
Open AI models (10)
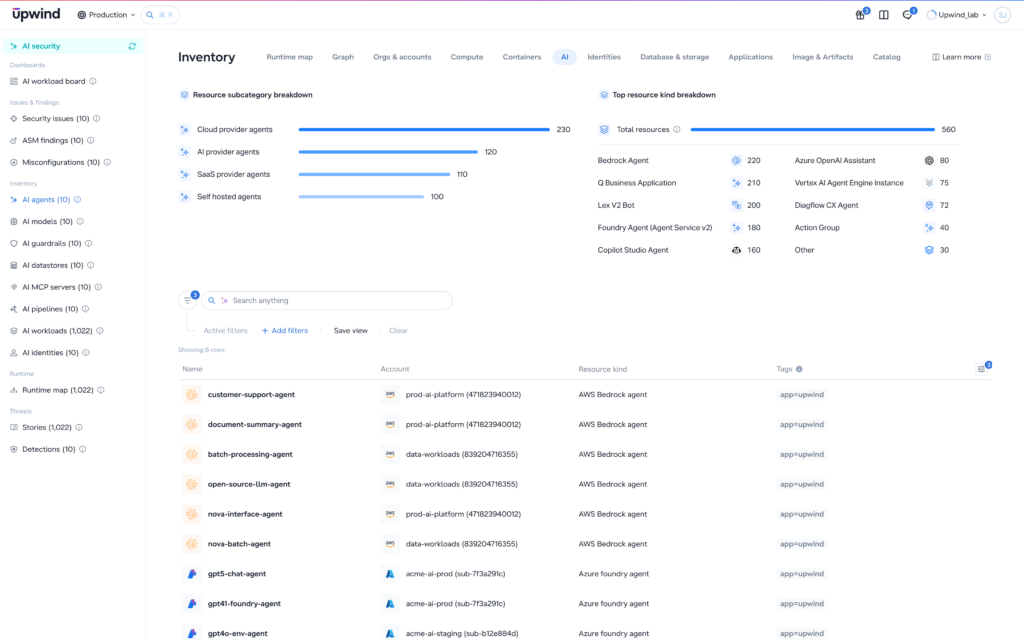click(x=47, y=222)
